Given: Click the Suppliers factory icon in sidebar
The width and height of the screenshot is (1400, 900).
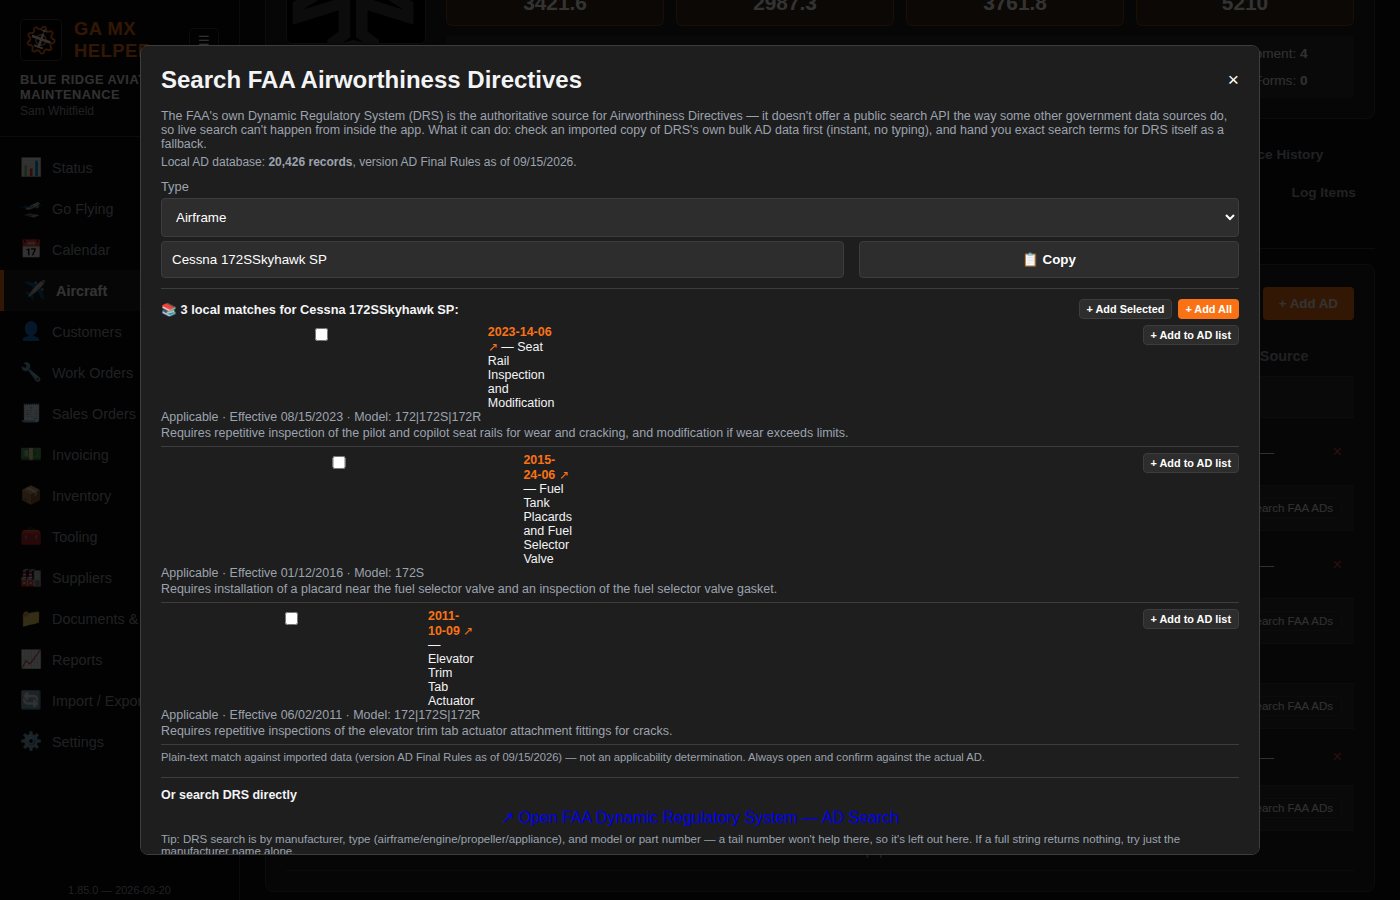Looking at the screenshot, I should (32, 578).
